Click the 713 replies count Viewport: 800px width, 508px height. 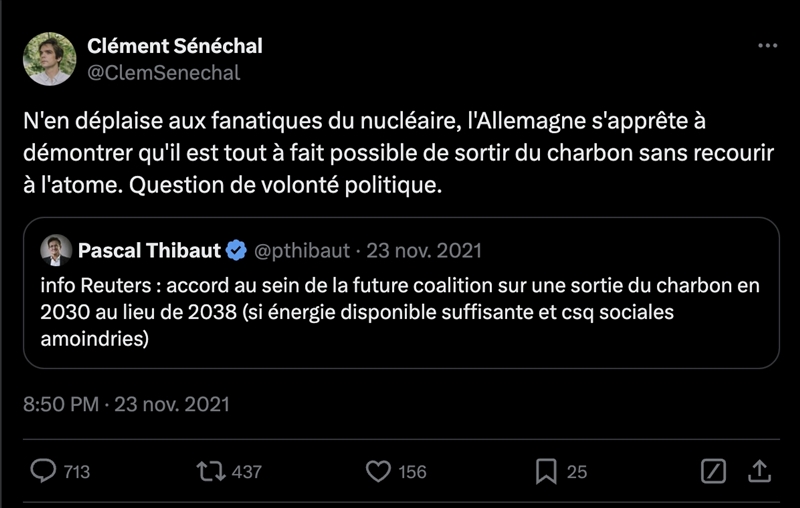pyautogui.click(x=77, y=472)
